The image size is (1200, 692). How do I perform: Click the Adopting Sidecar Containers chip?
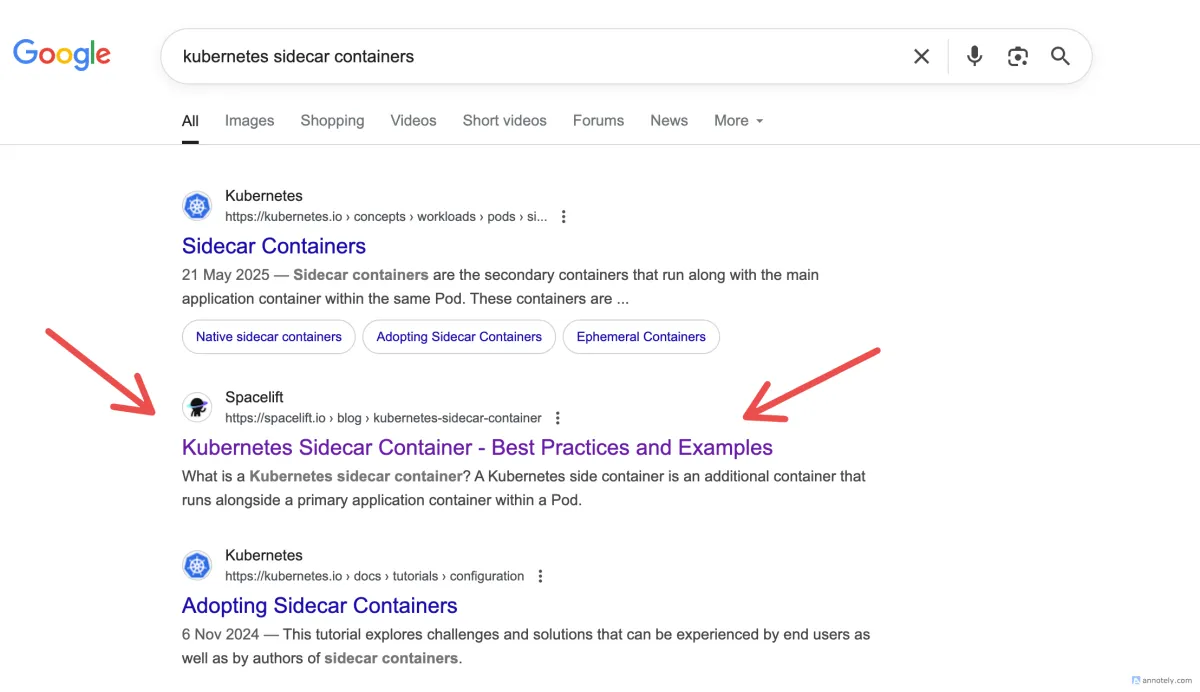point(459,337)
